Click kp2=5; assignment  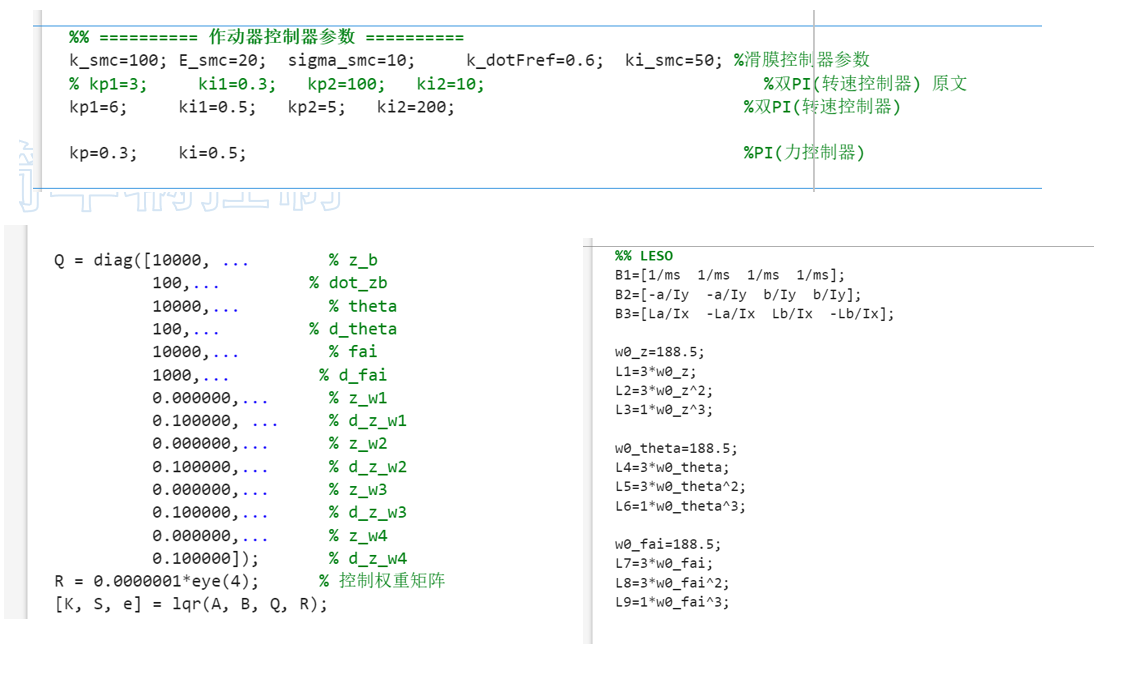pyautogui.click(x=317, y=107)
